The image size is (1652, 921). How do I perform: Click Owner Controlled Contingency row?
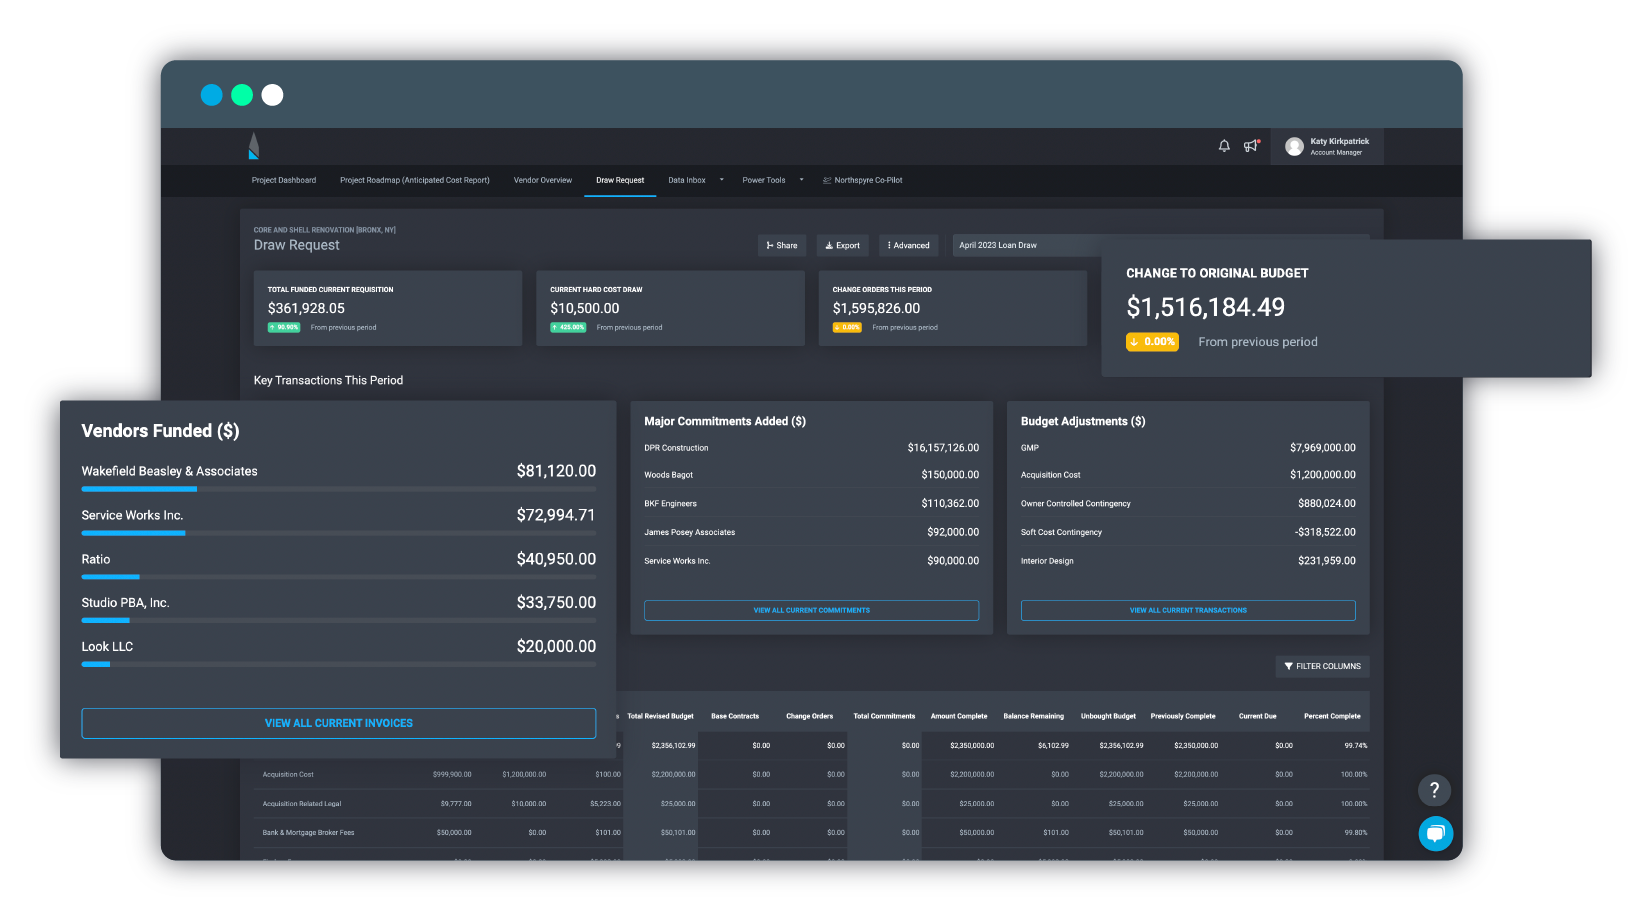(1188, 504)
